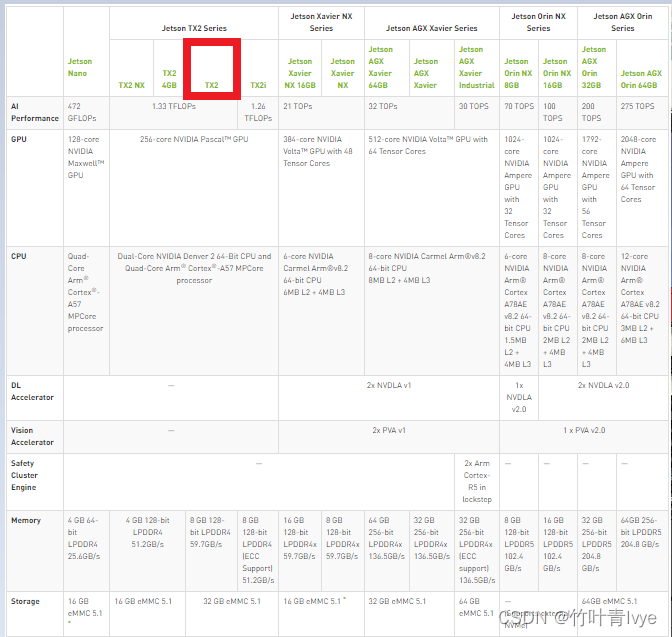The width and height of the screenshot is (672, 637).
Task: Click the 1.26 TFLOPs cell
Action: [258, 112]
